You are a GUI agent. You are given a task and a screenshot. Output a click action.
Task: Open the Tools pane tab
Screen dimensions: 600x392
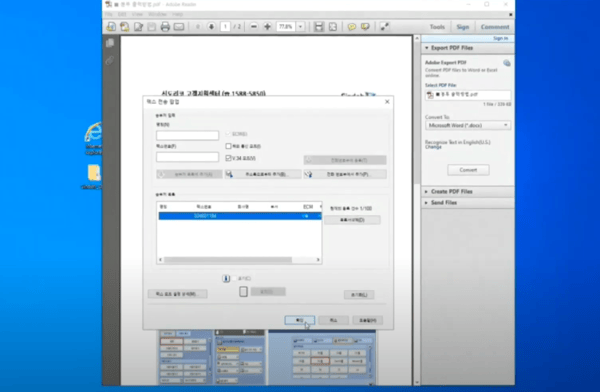[437, 27]
